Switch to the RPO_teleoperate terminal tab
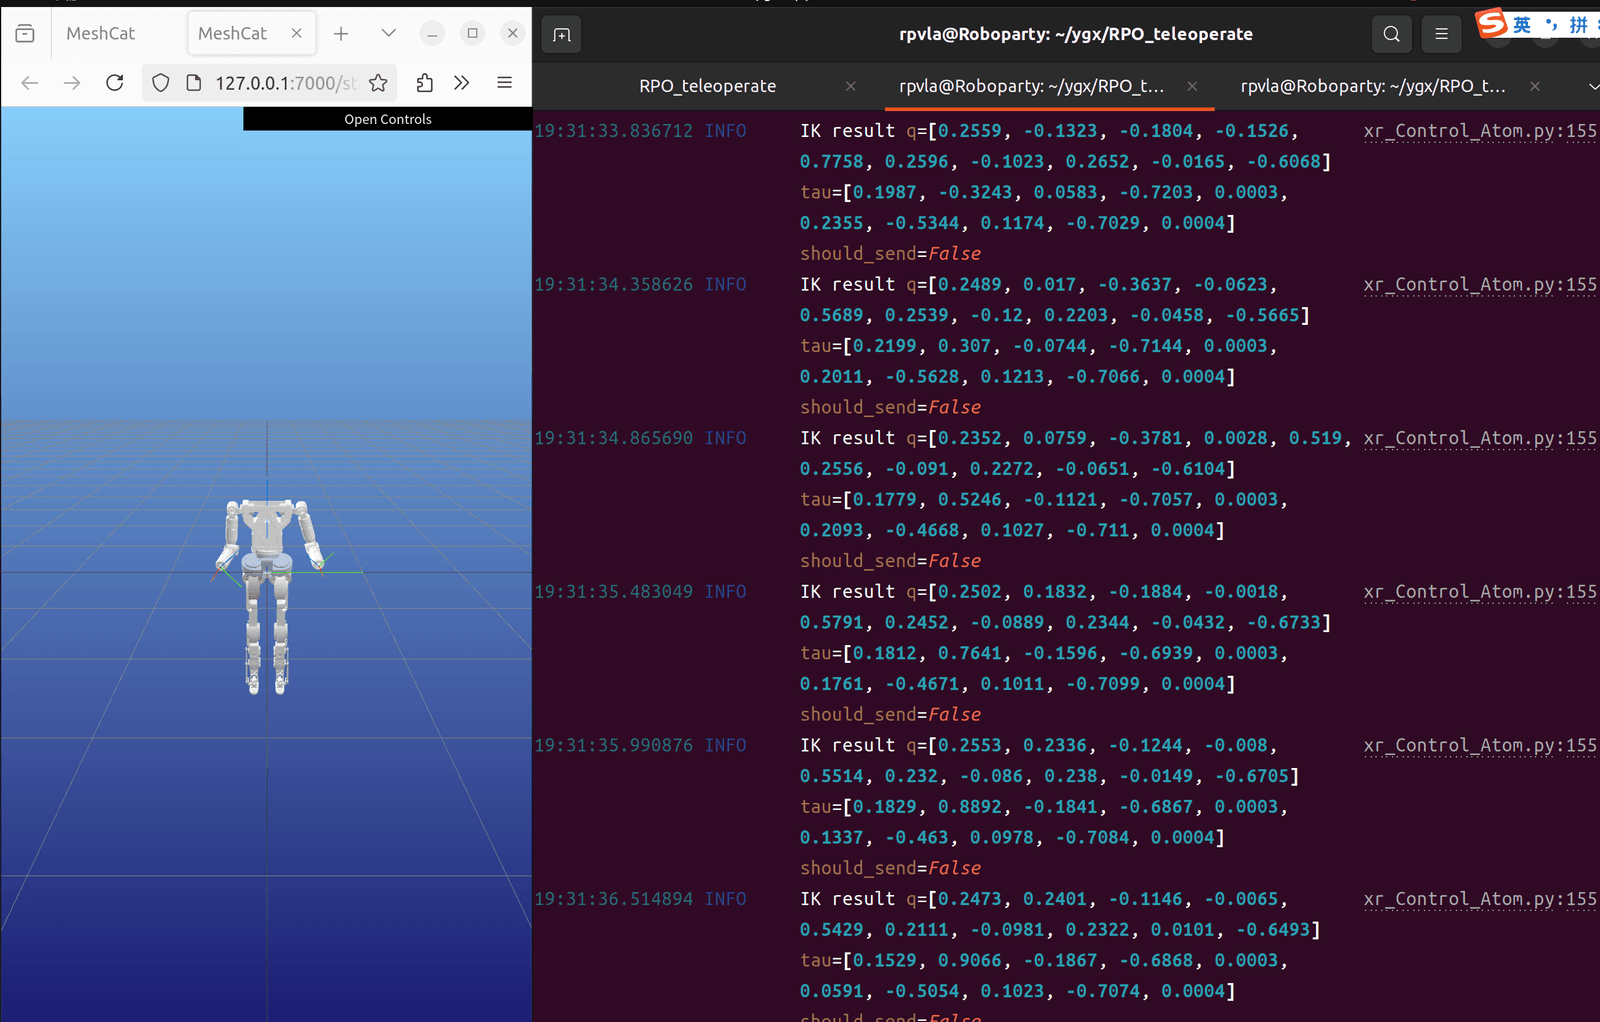The width and height of the screenshot is (1600, 1022). tap(707, 86)
